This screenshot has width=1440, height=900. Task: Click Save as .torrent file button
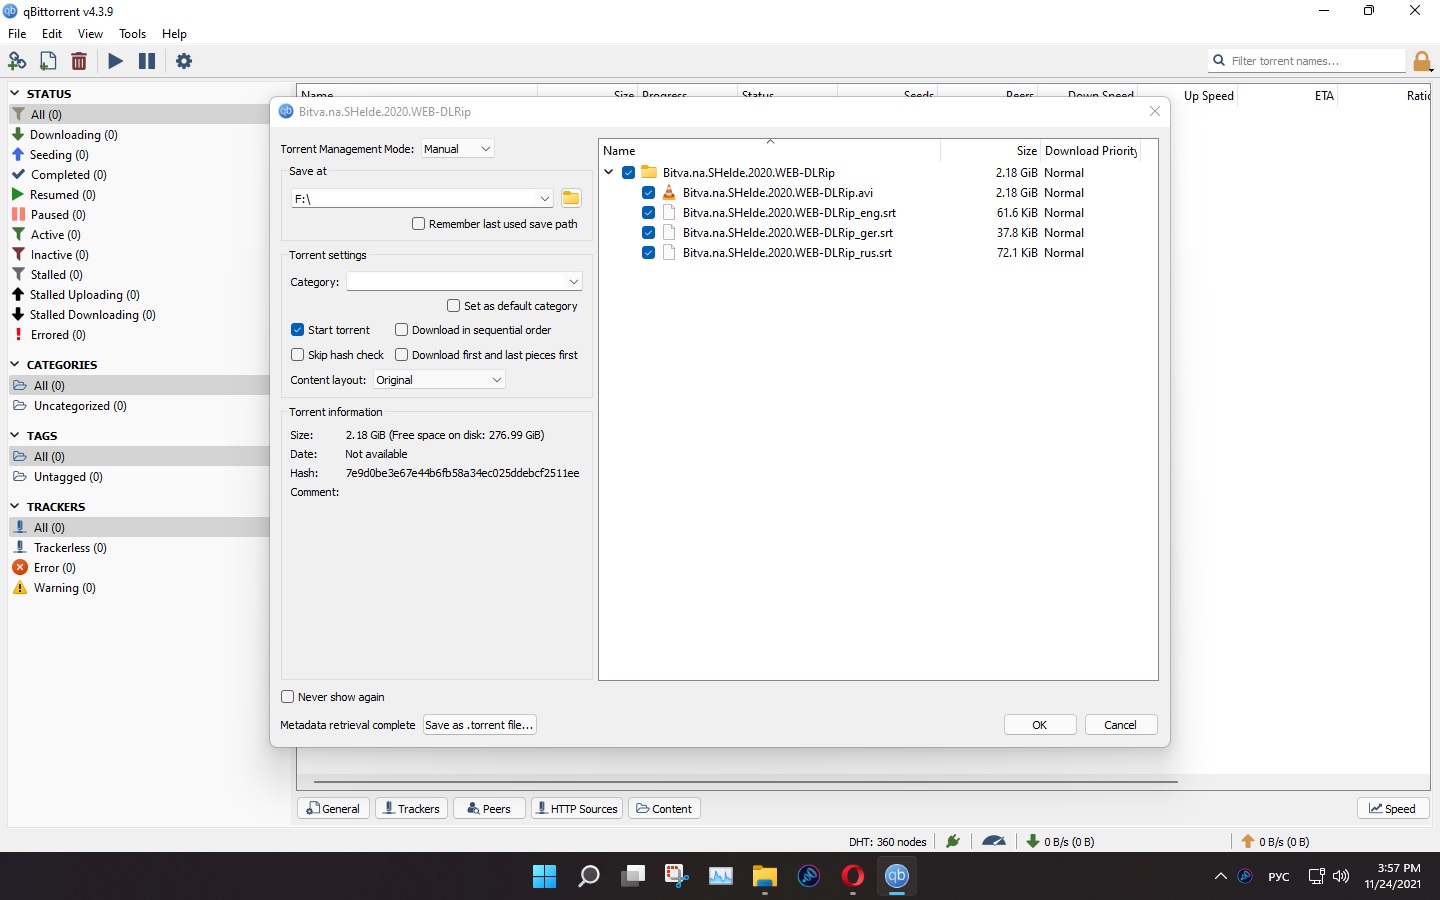(x=480, y=725)
